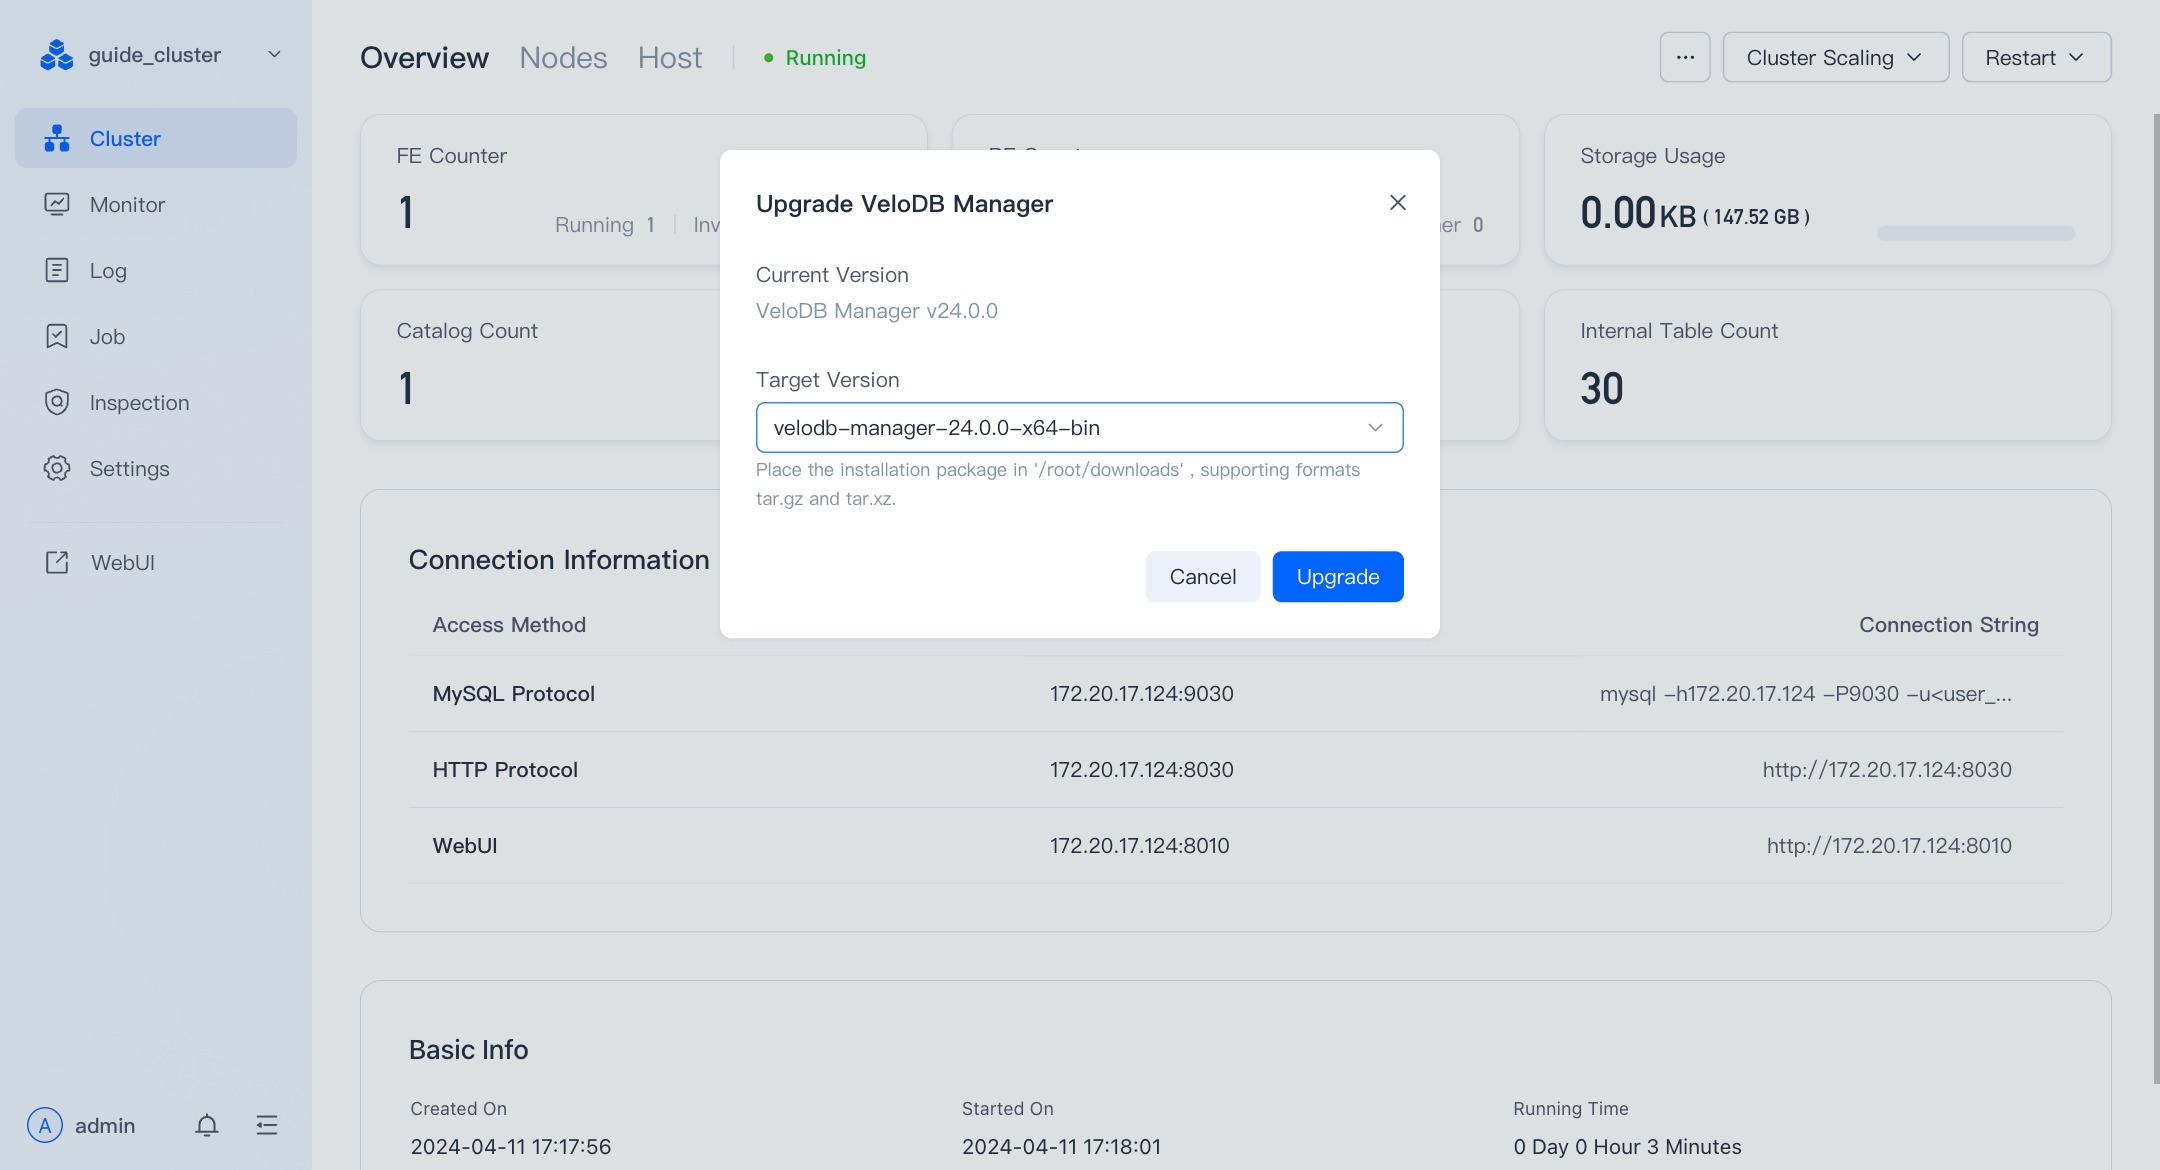Click the http://172.20.17.124:8030 connection string
The width and height of the screenshot is (2160, 1170).
coord(1887,770)
